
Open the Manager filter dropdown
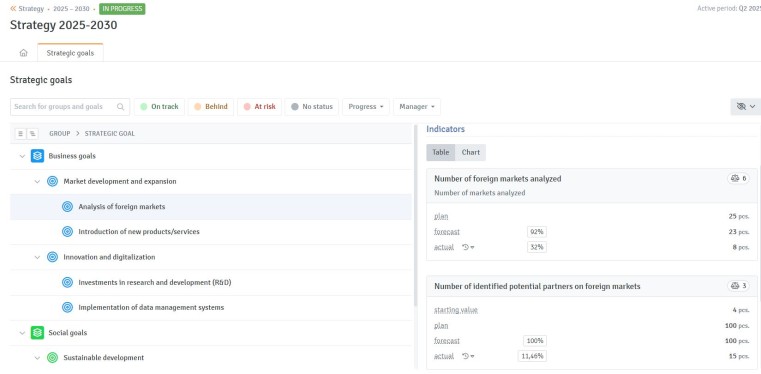tap(417, 107)
